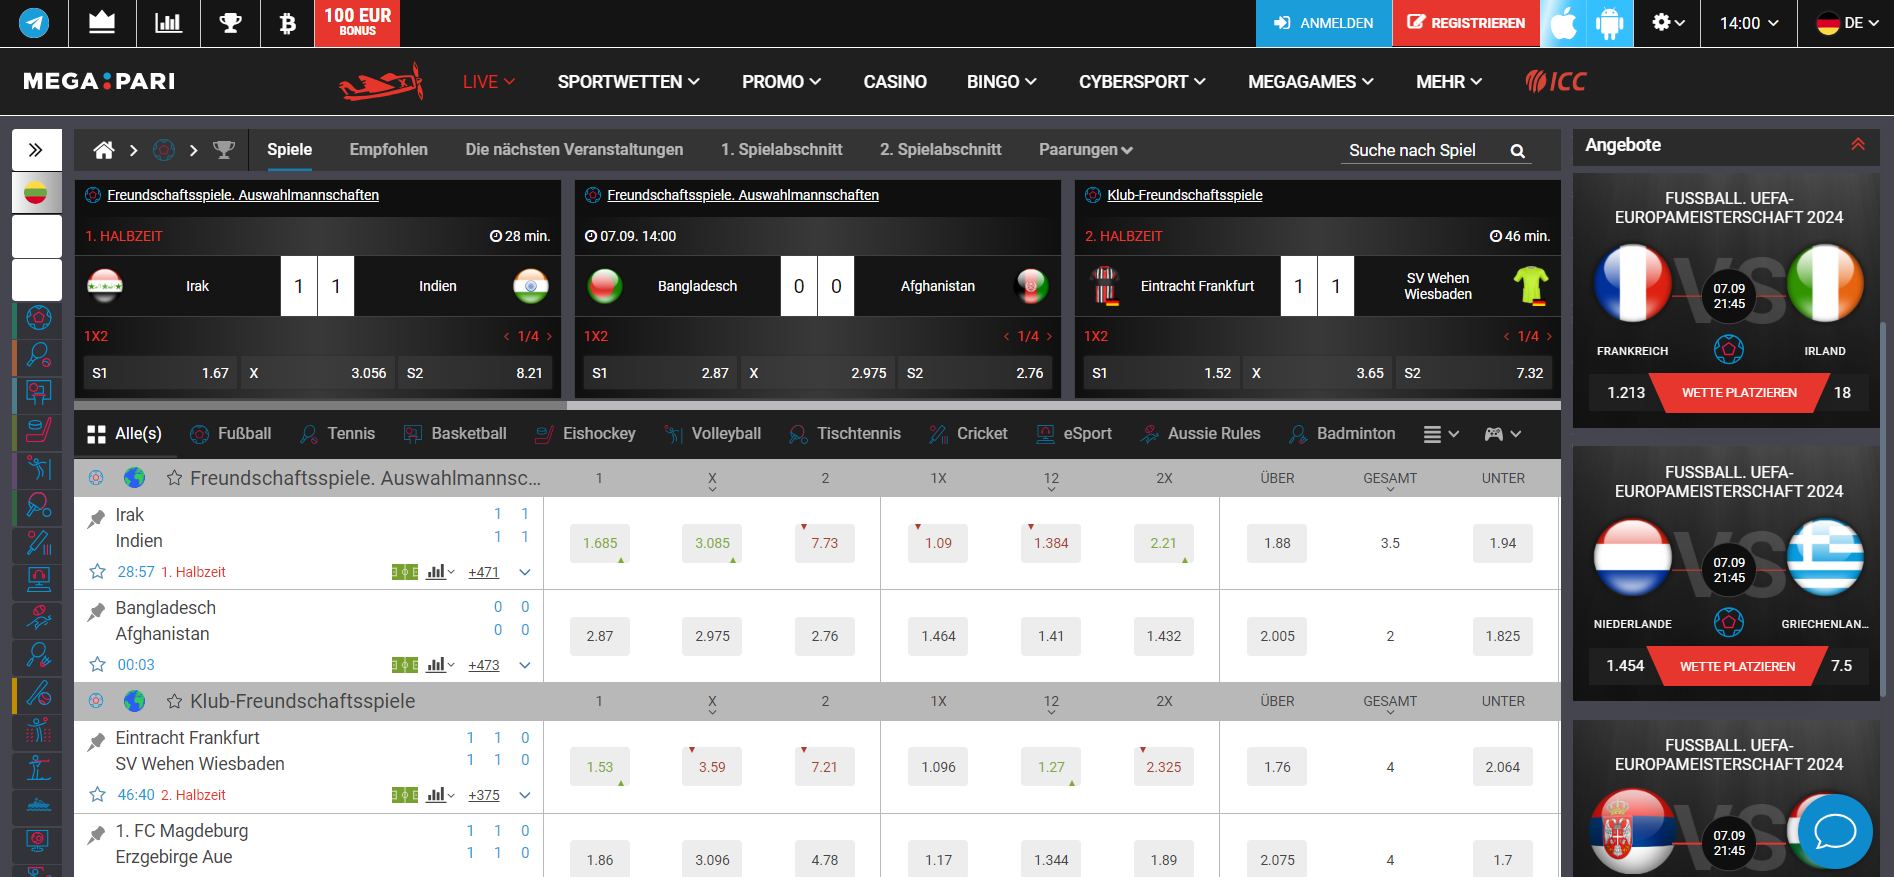
Task: Click the globe icon next to Klub-Freundschaftsspiele
Action: 134,701
